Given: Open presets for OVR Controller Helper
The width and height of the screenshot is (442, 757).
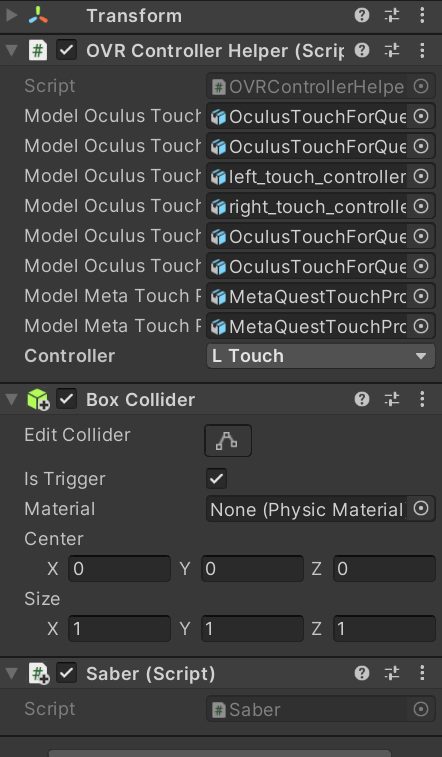Looking at the screenshot, I should point(392,50).
